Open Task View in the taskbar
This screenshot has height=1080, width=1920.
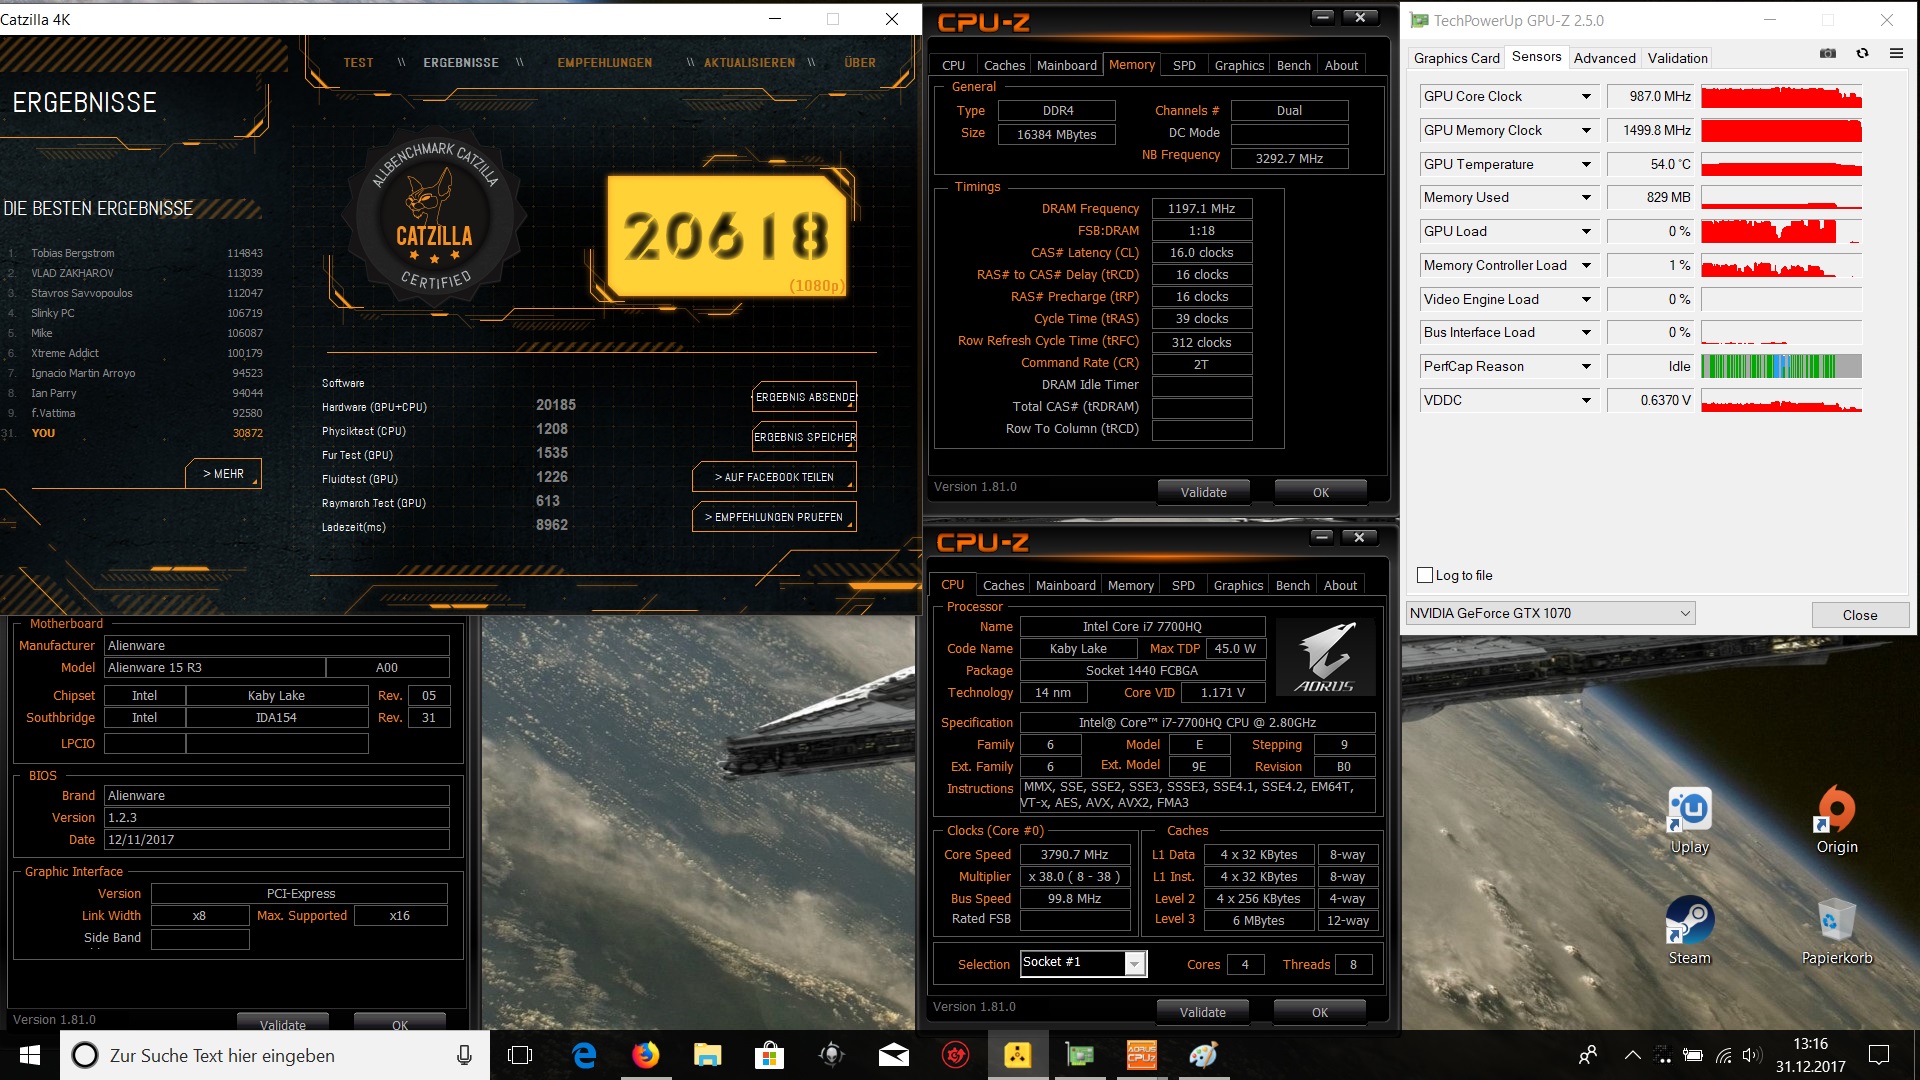pyautogui.click(x=520, y=1055)
